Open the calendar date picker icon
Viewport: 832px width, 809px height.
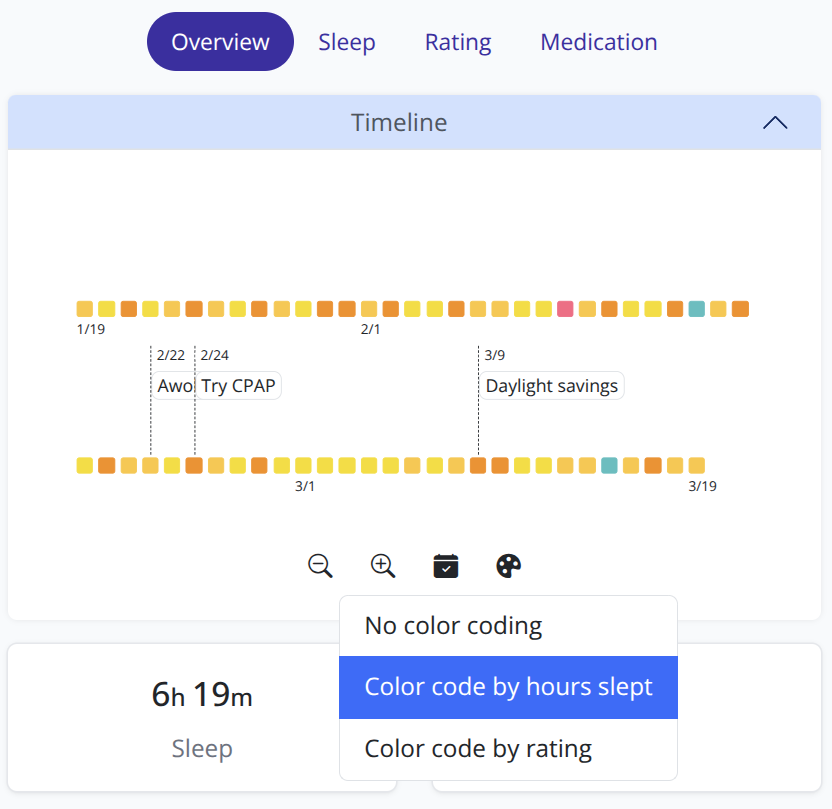pyautogui.click(x=446, y=566)
